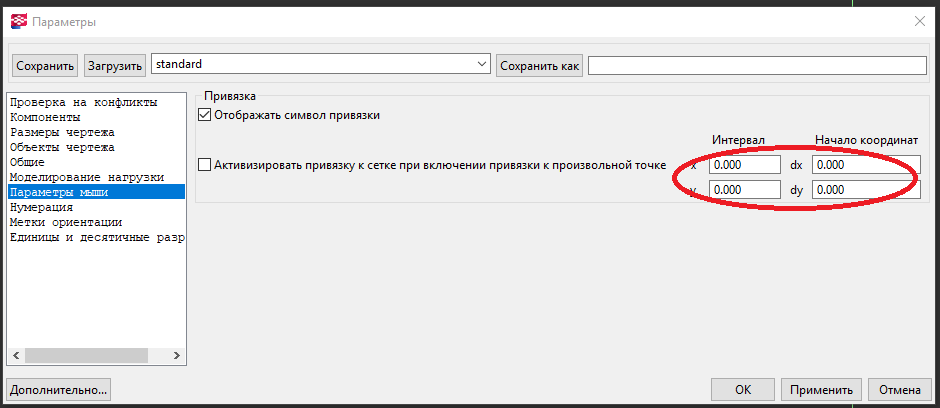Close the Параметры dialog window
940x408 pixels.
pos(919,21)
